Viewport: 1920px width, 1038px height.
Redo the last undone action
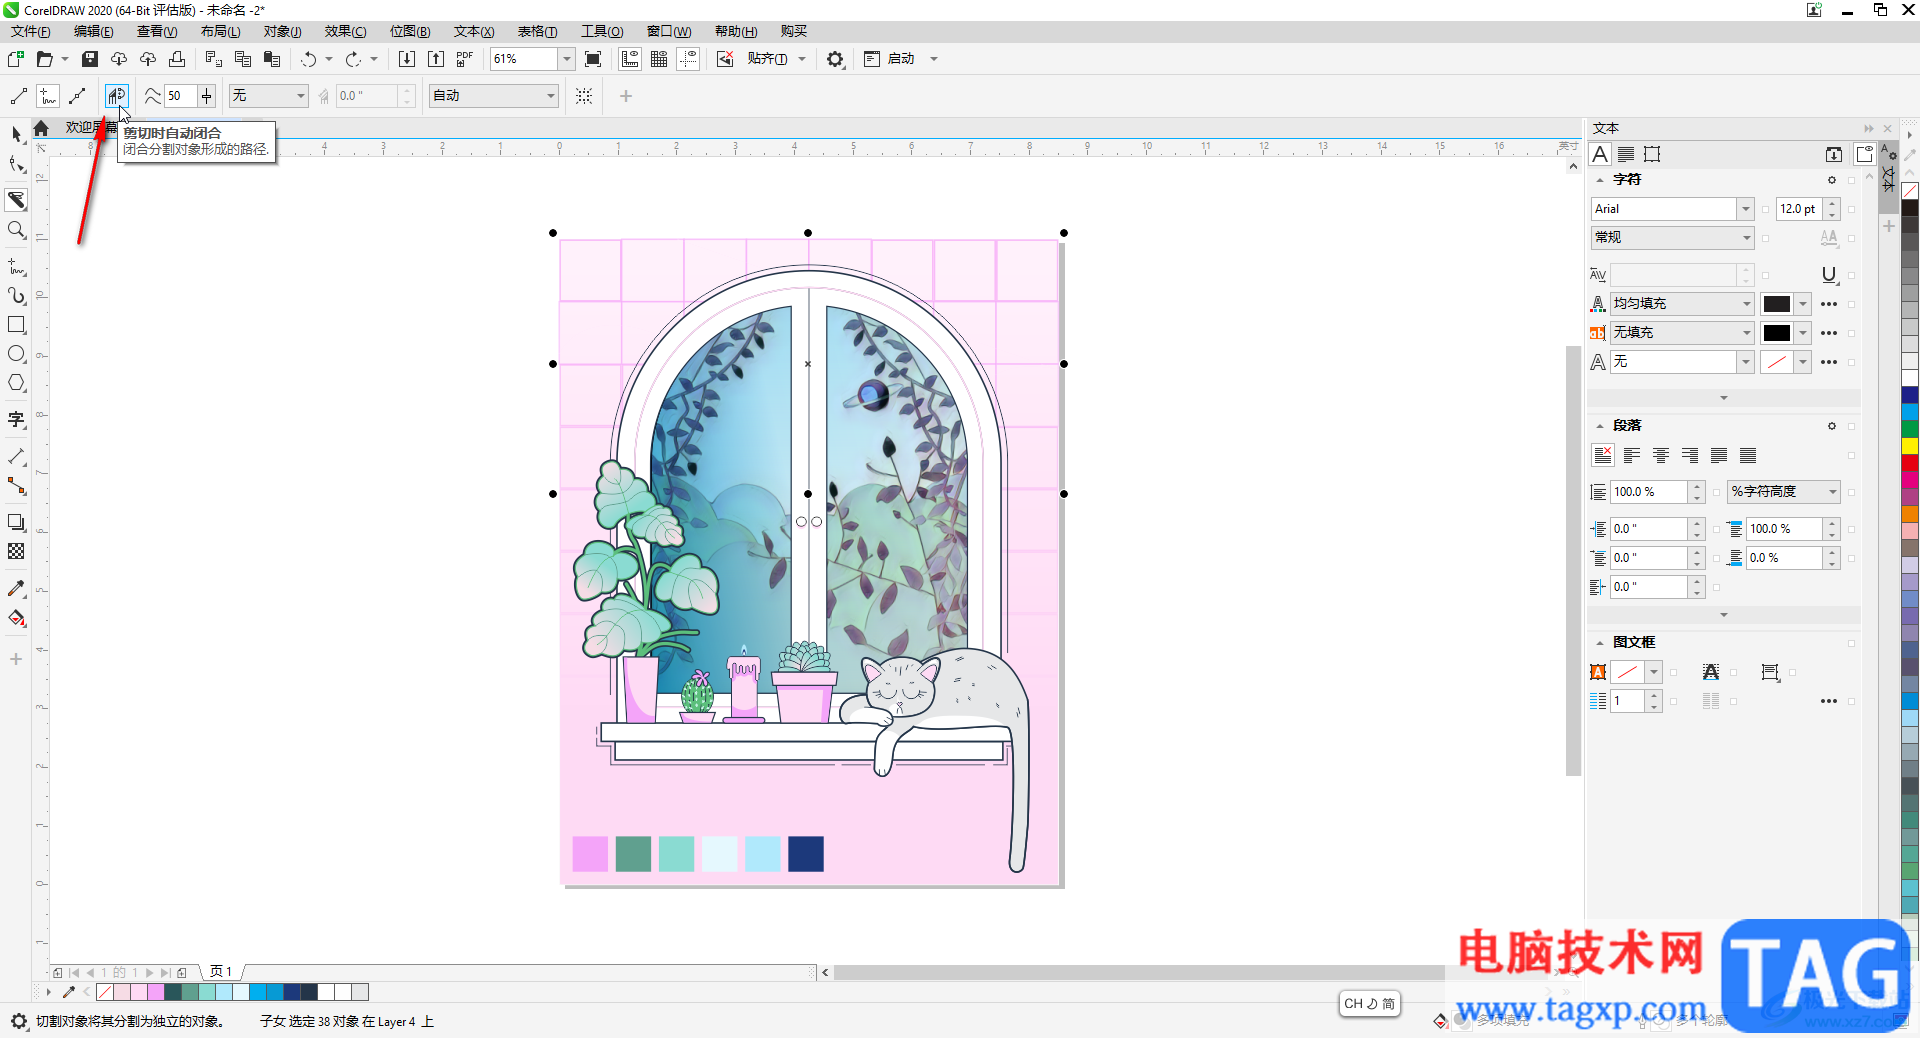click(x=353, y=59)
